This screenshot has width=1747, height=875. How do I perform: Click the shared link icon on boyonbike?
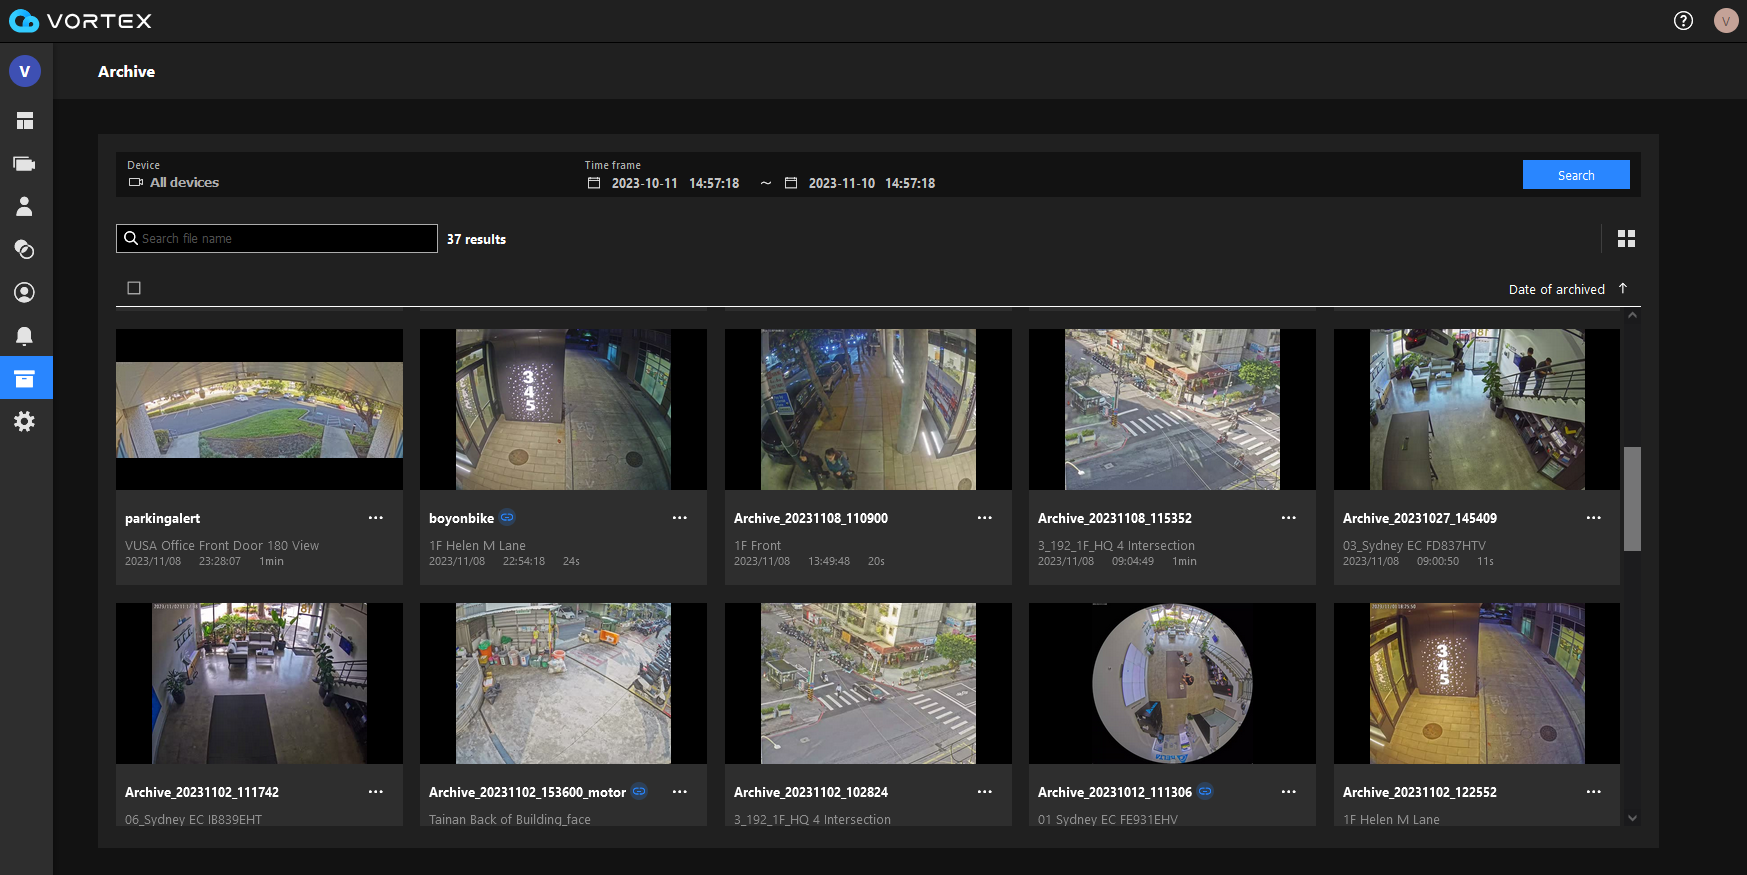click(507, 518)
